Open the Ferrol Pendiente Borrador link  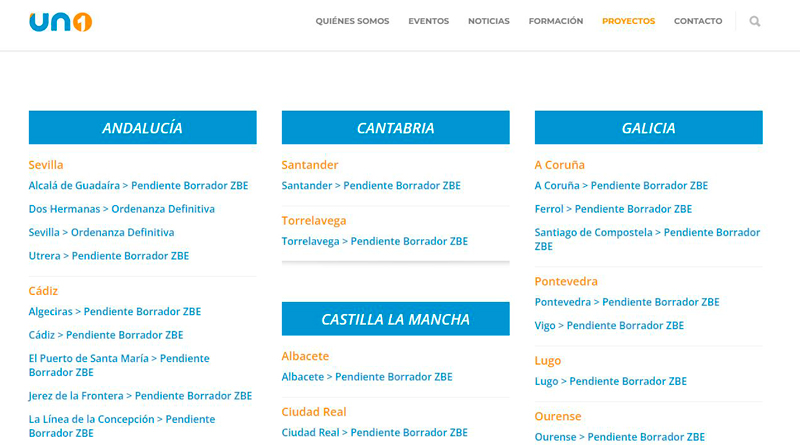[613, 209]
